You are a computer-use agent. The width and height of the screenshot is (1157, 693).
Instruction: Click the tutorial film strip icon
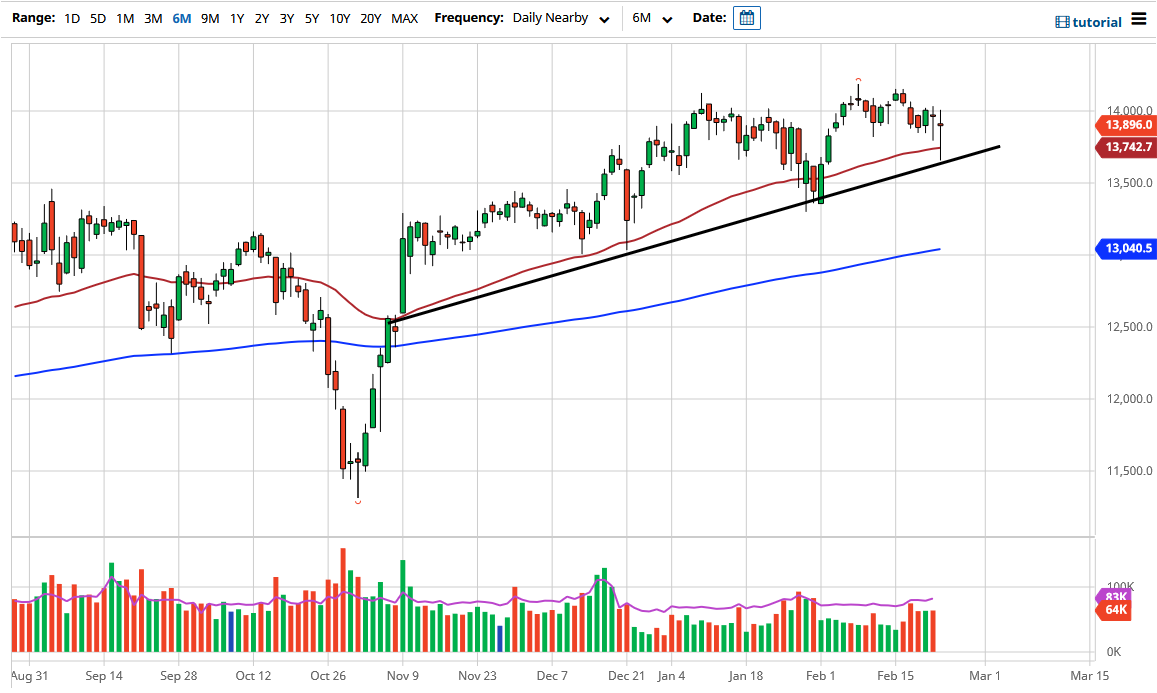click(x=1063, y=21)
